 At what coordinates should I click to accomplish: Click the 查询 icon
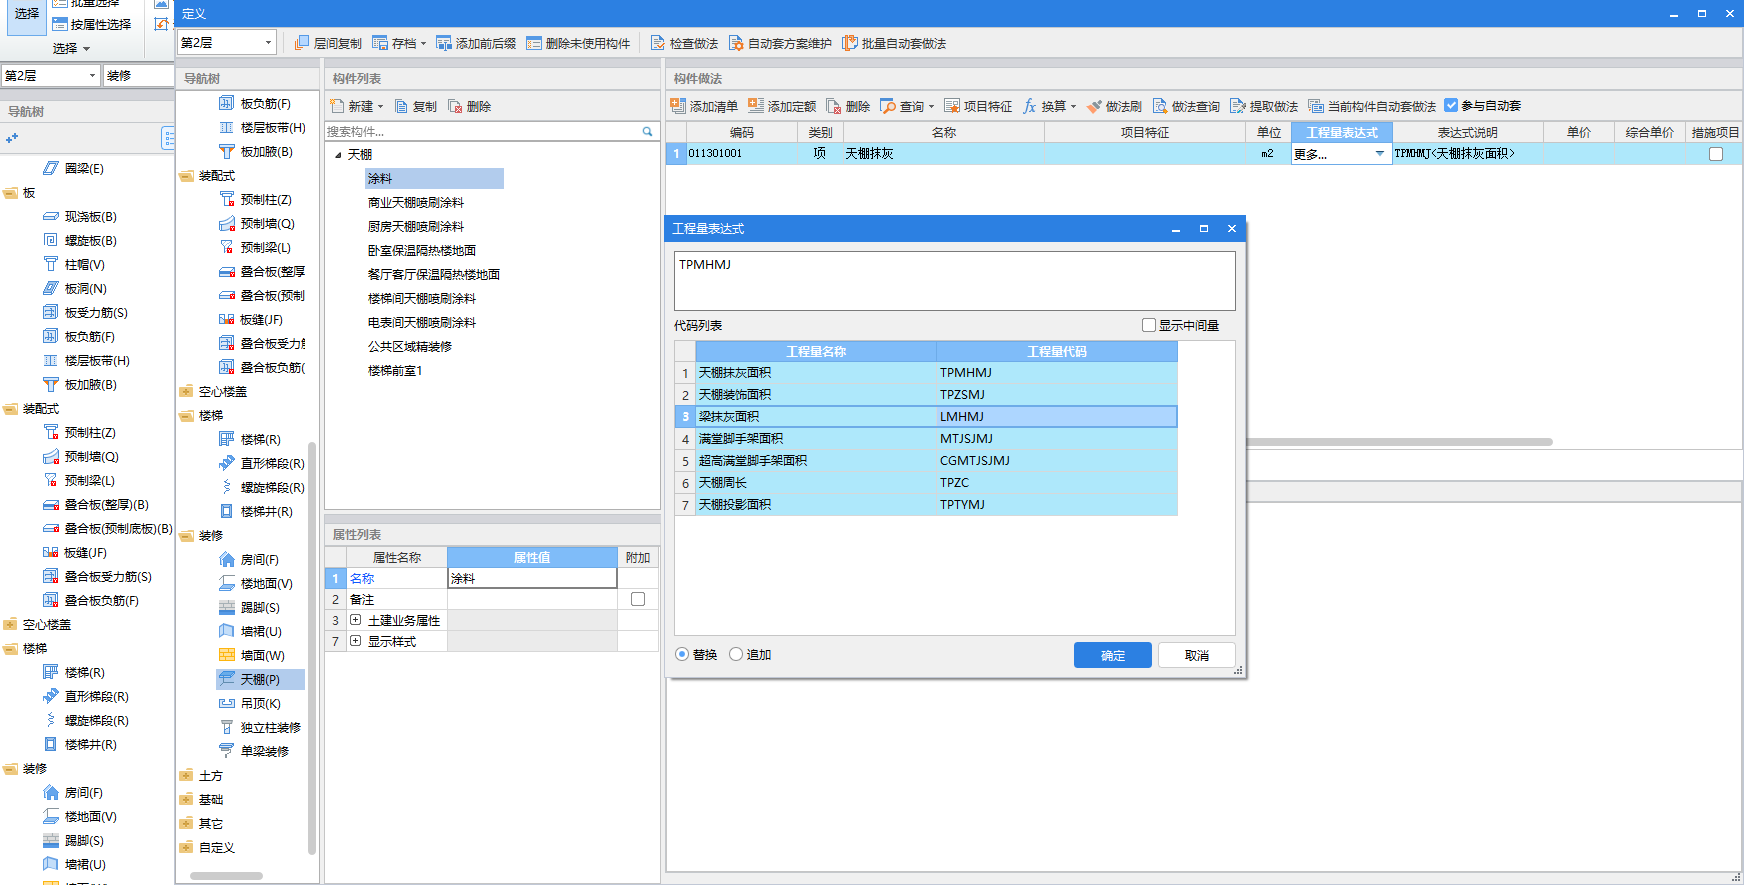[x=888, y=106]
